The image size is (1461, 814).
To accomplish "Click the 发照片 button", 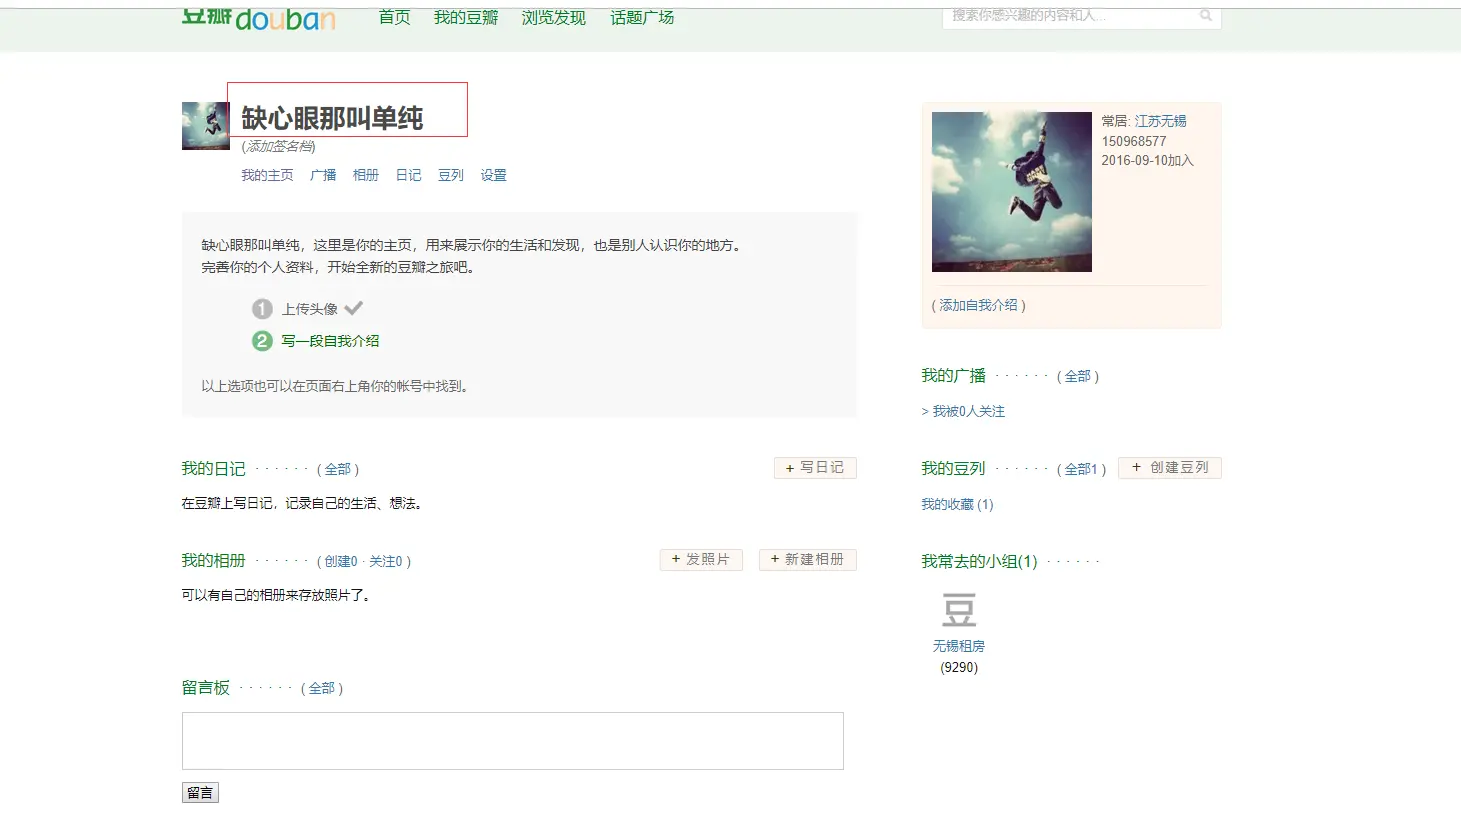I will [x=701, y=560].
